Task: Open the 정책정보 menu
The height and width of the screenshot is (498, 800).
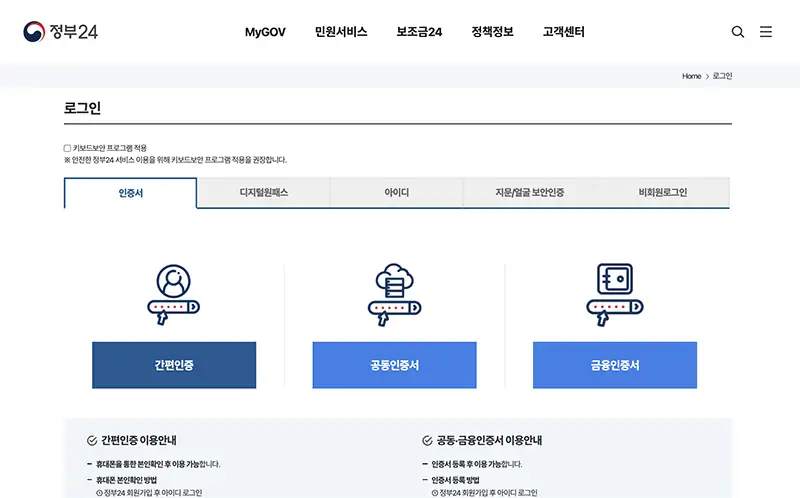Action: pos(492,32)
